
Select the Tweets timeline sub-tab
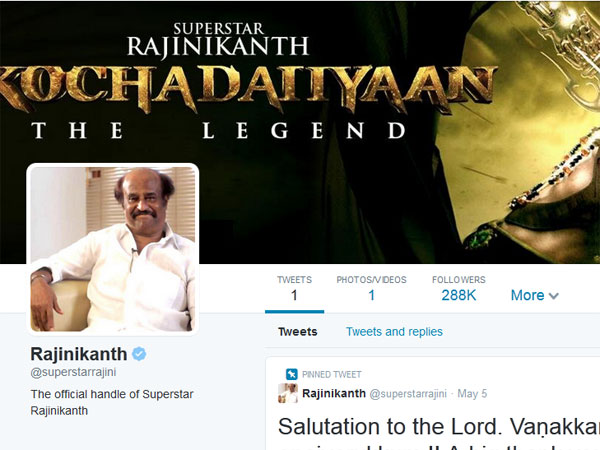pos(298,332)
